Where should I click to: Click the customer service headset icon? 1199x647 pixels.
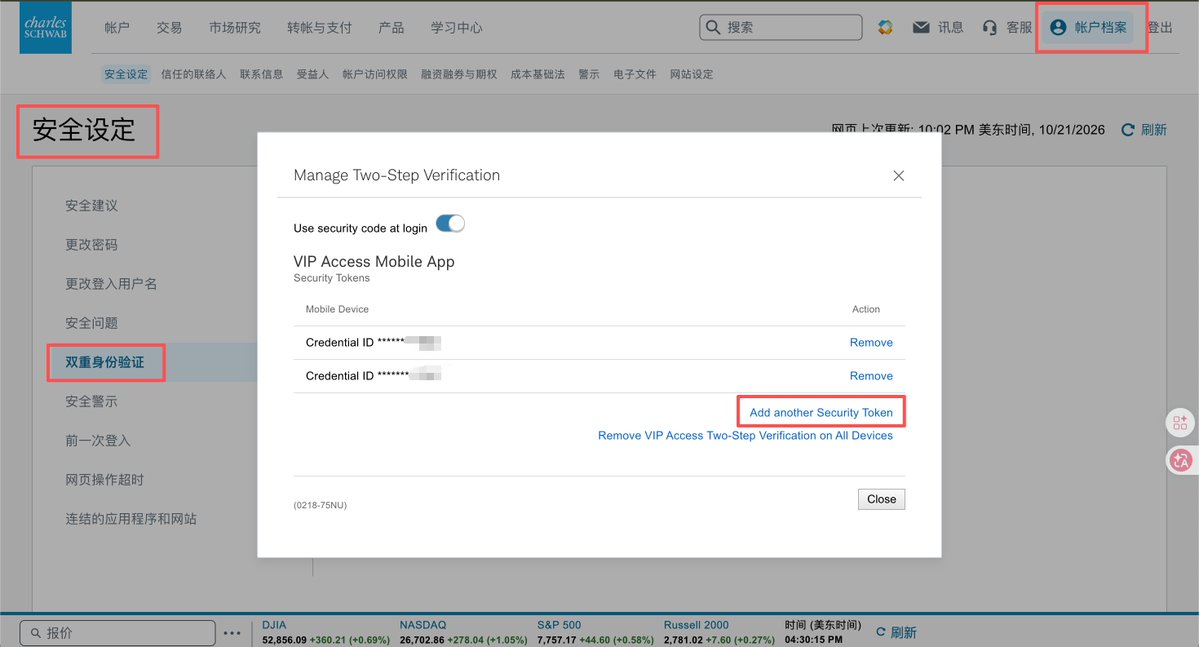point(989,28)
